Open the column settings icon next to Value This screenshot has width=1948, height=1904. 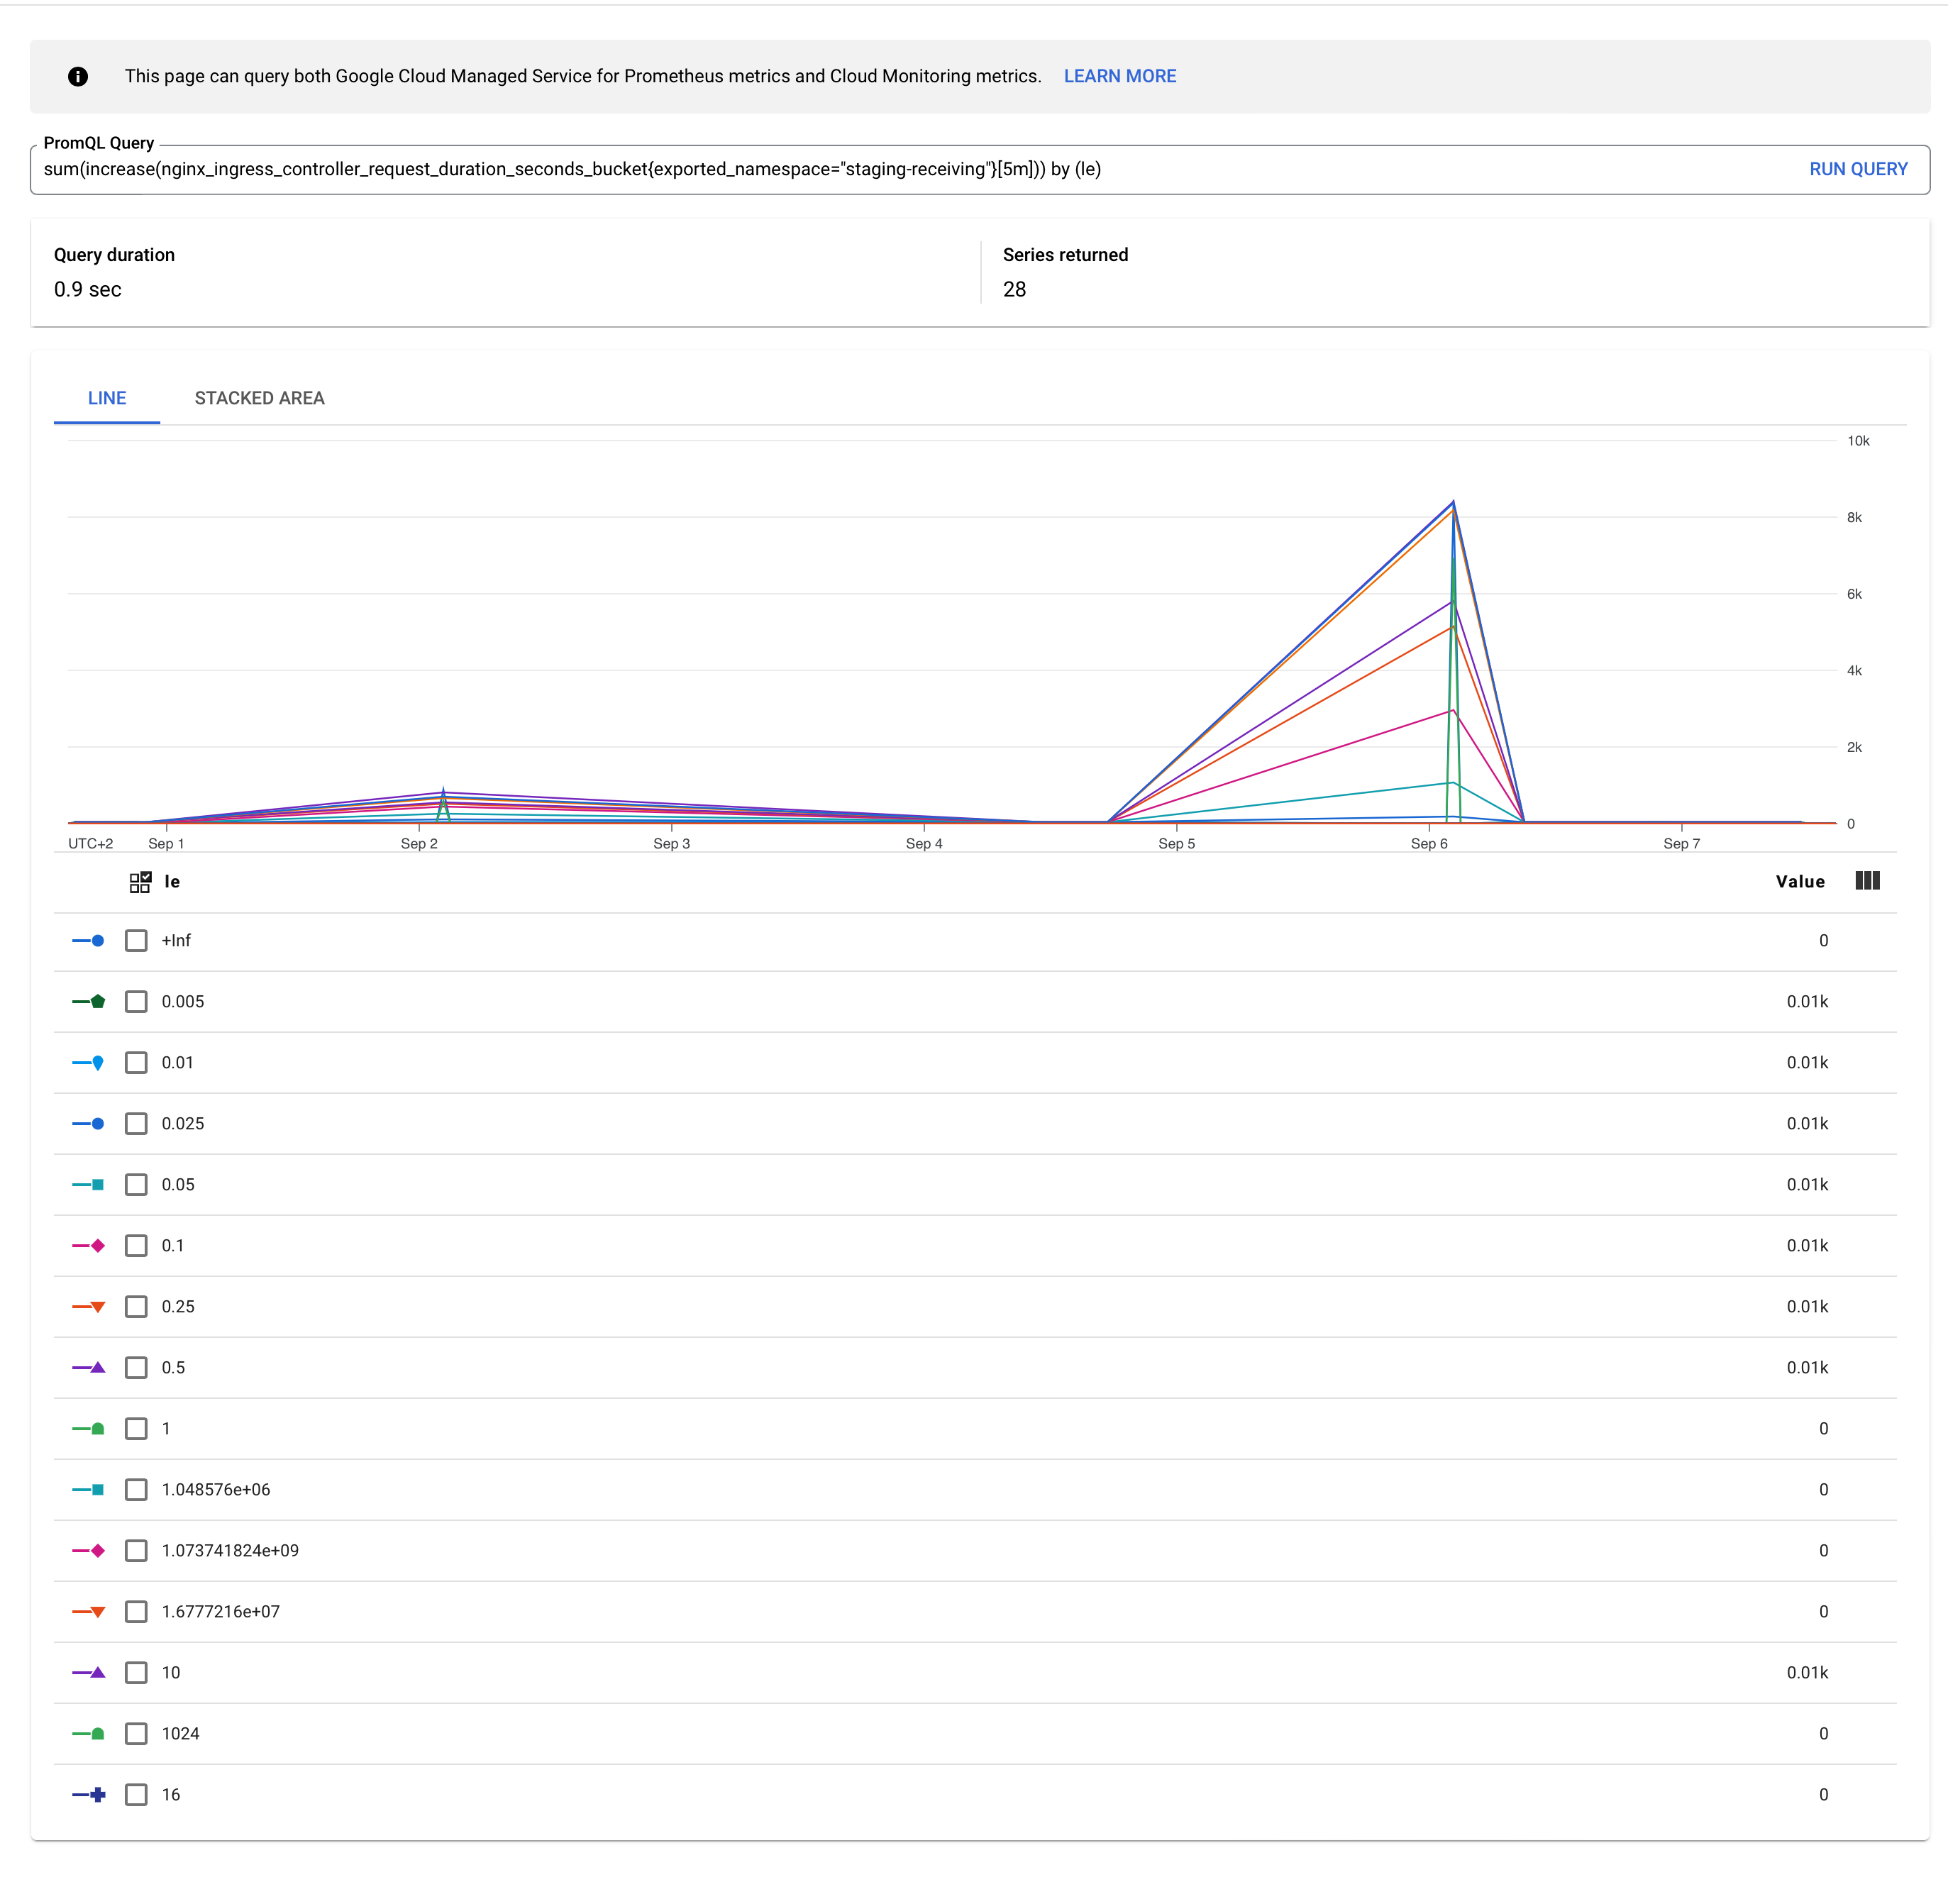[x=1867, y=881]
